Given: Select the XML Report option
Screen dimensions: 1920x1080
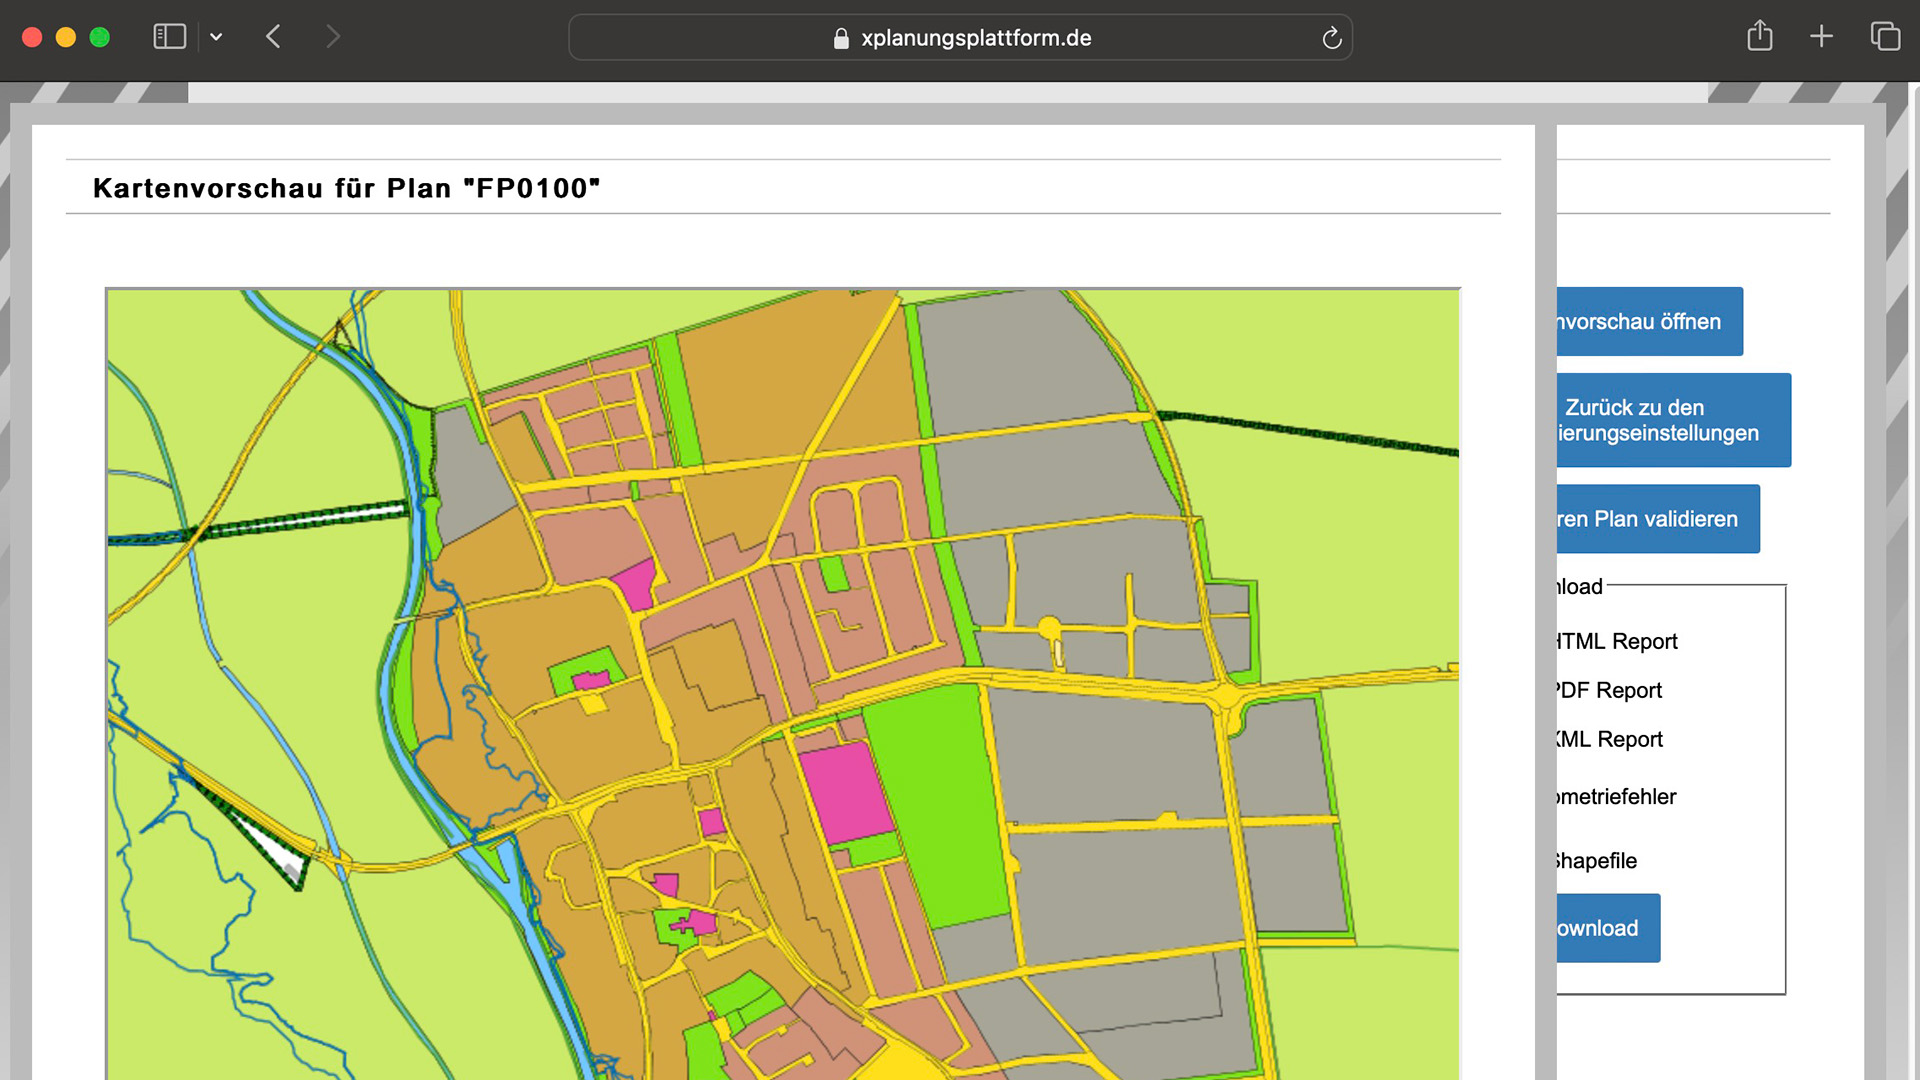Looking at the screenshot, I should [1609, 739].
